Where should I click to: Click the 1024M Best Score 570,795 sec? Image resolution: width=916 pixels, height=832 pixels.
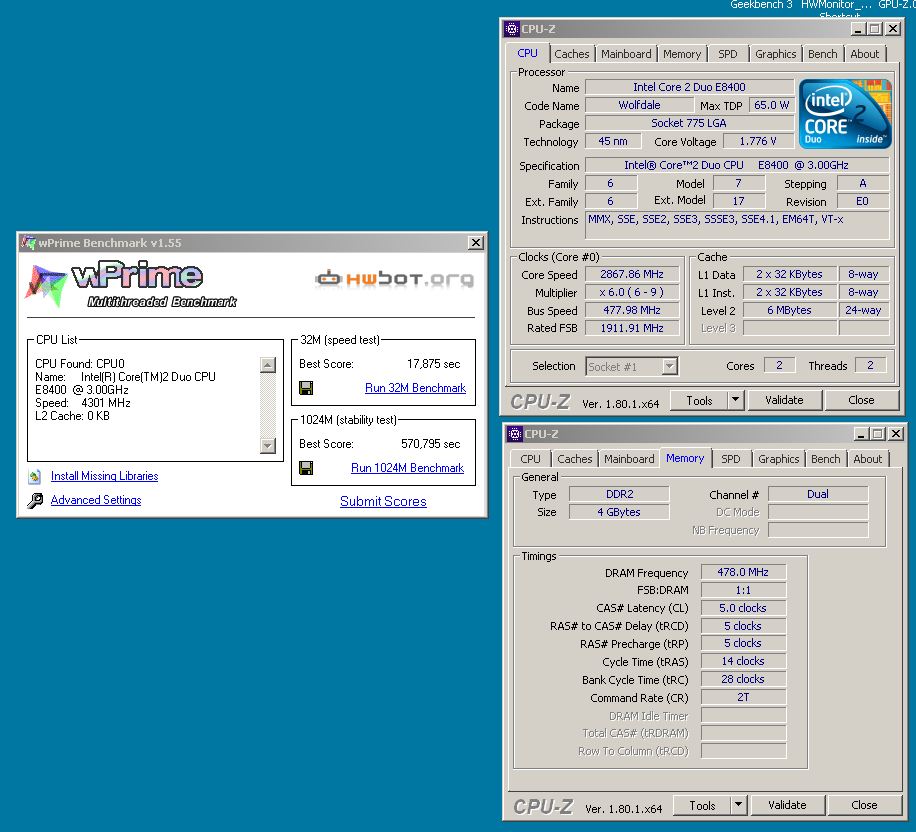431,444
